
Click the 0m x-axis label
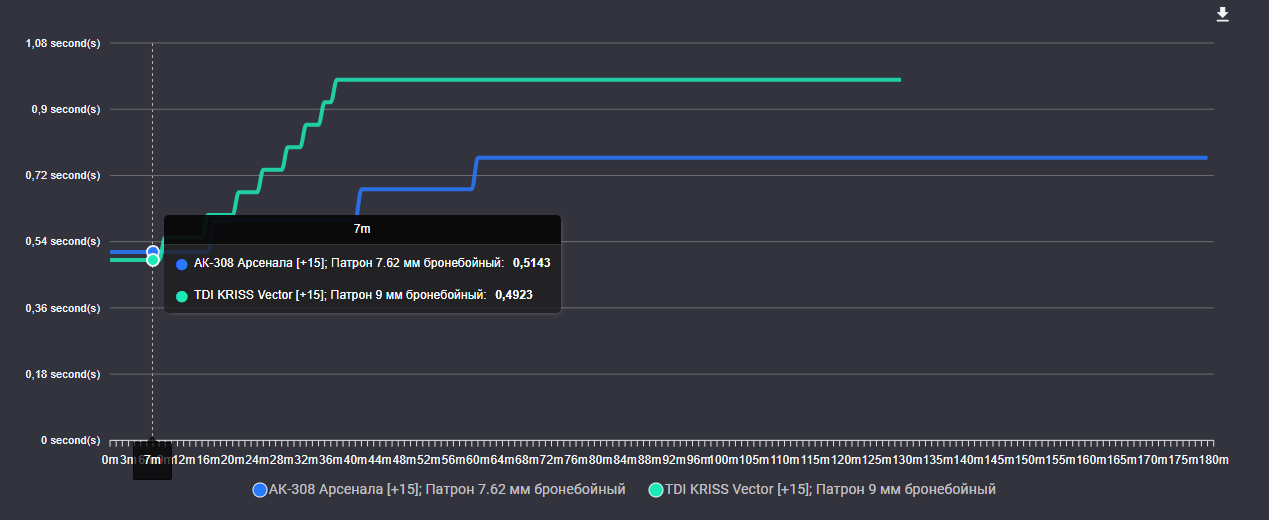click(110, 459)
